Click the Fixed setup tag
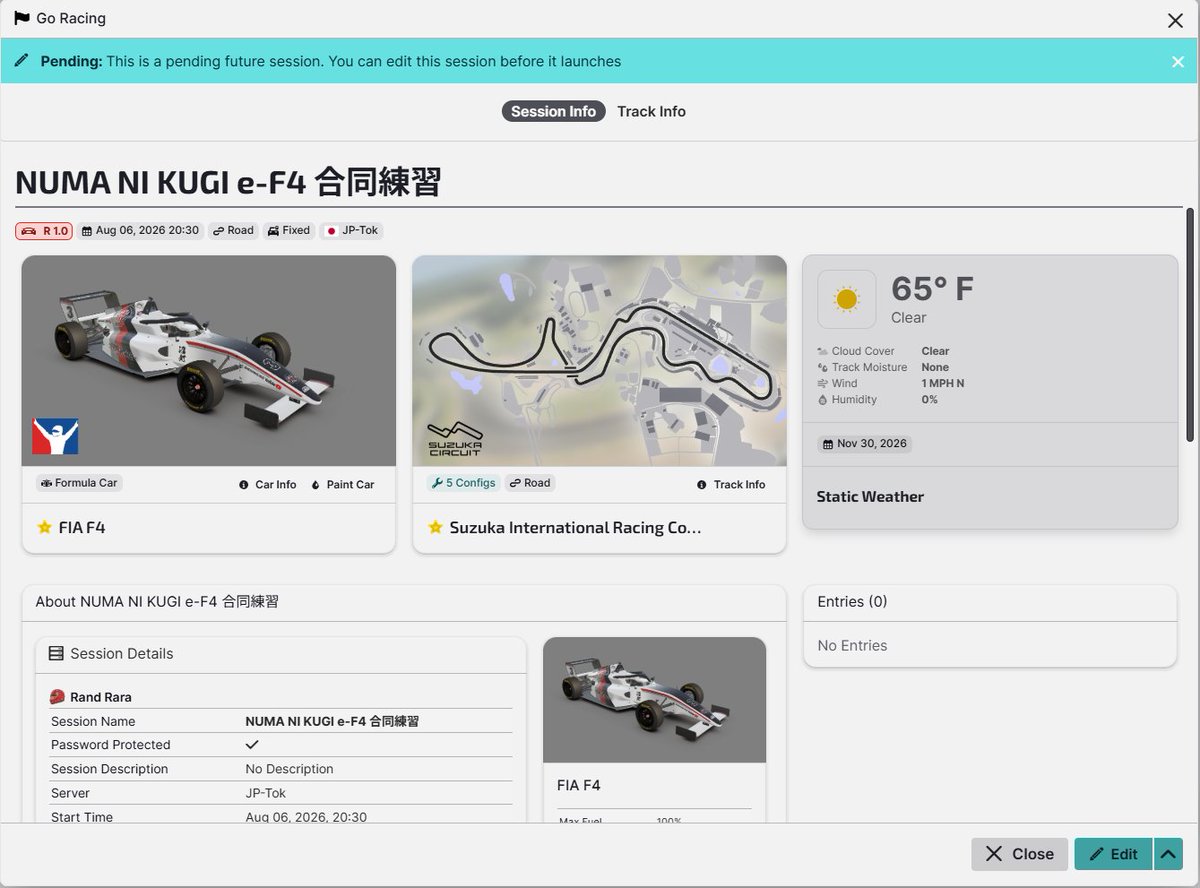 point(289,230)
